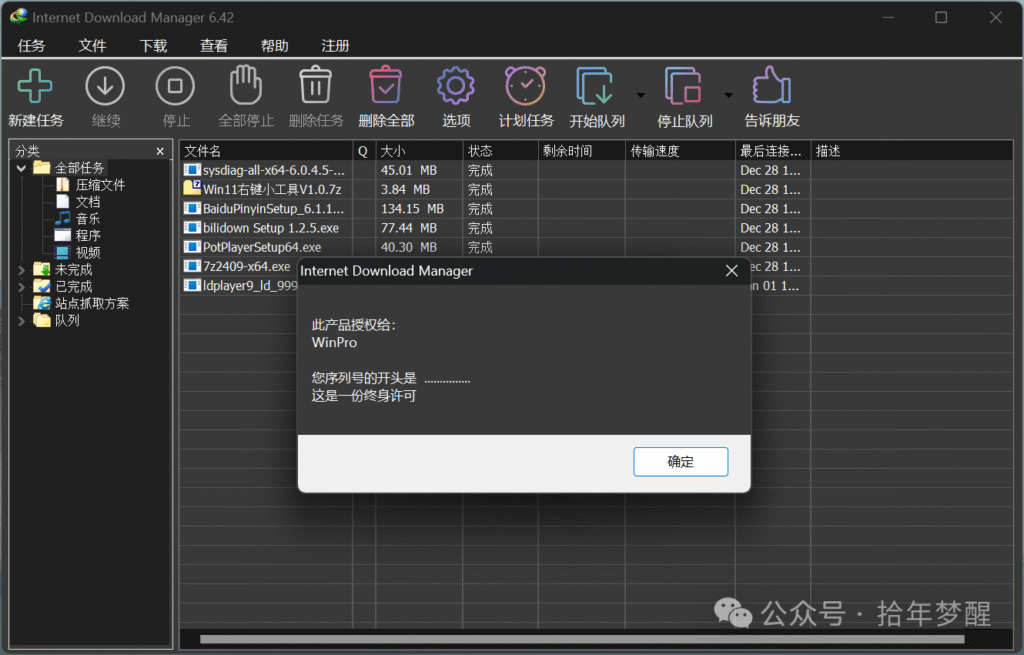Sort by 大小 column header
Image resolution: width=1024 pixels, height=655 pixels.
[419, 151]
